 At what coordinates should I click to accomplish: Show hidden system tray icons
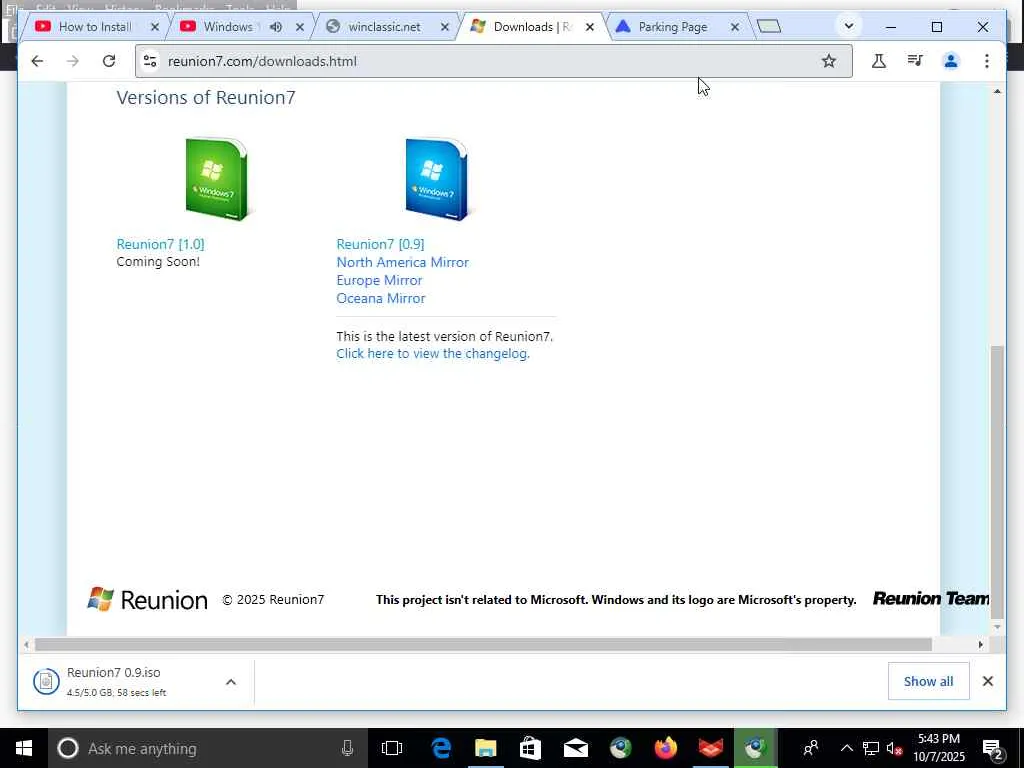846,748
